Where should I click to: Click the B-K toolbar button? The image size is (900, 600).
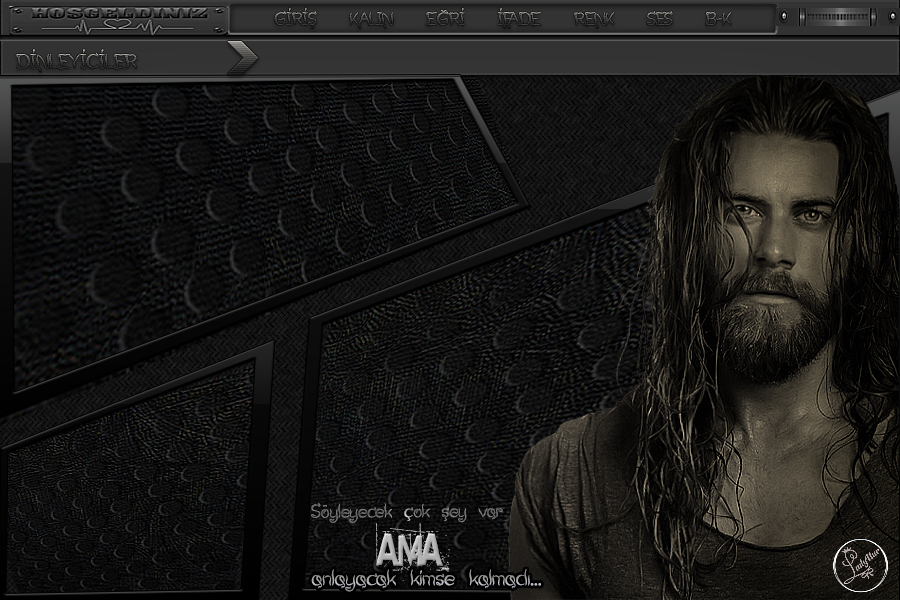point(718,19)
